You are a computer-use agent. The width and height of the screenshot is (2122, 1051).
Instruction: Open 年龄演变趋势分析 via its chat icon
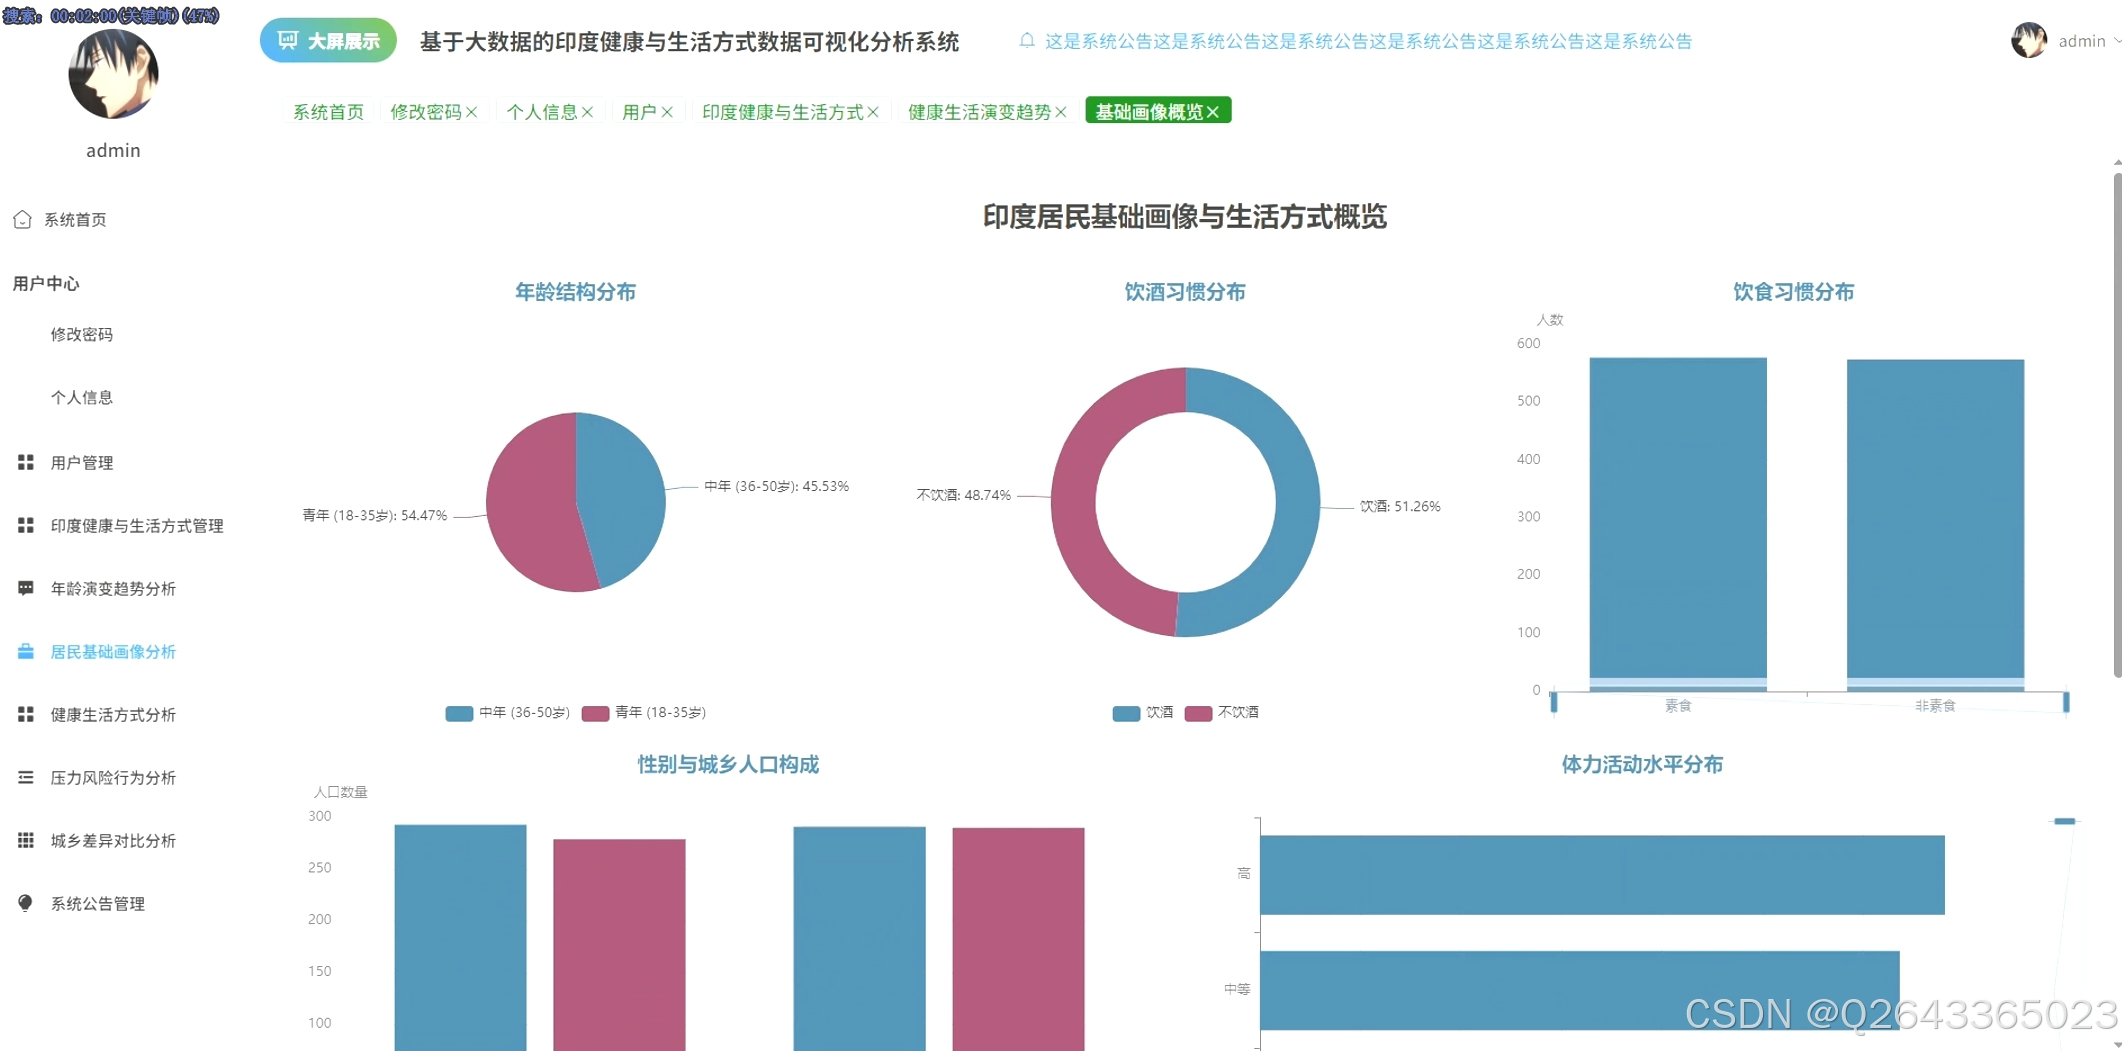click(26, 588)
